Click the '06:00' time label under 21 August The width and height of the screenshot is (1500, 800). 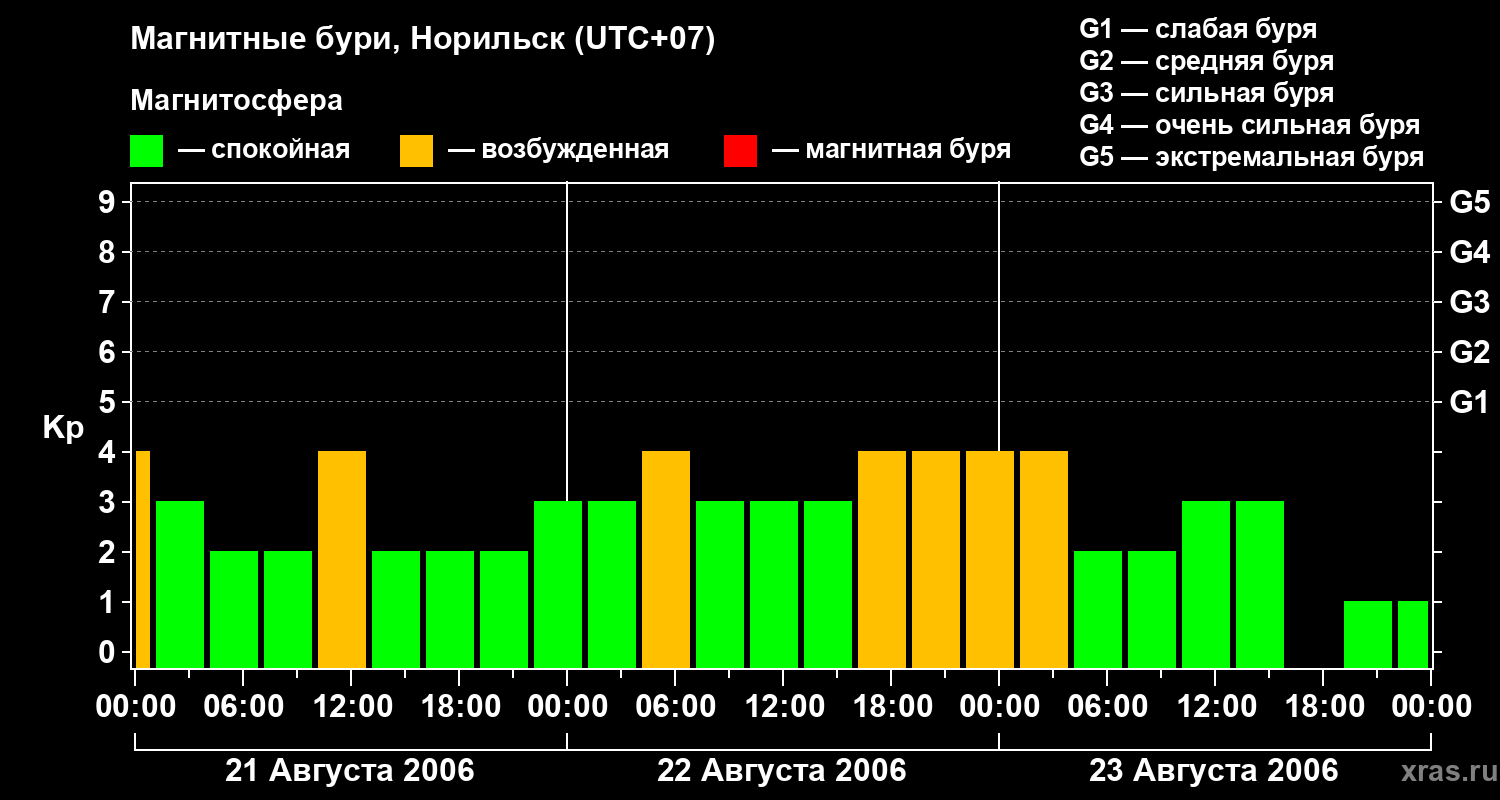(x=243, y=707)
